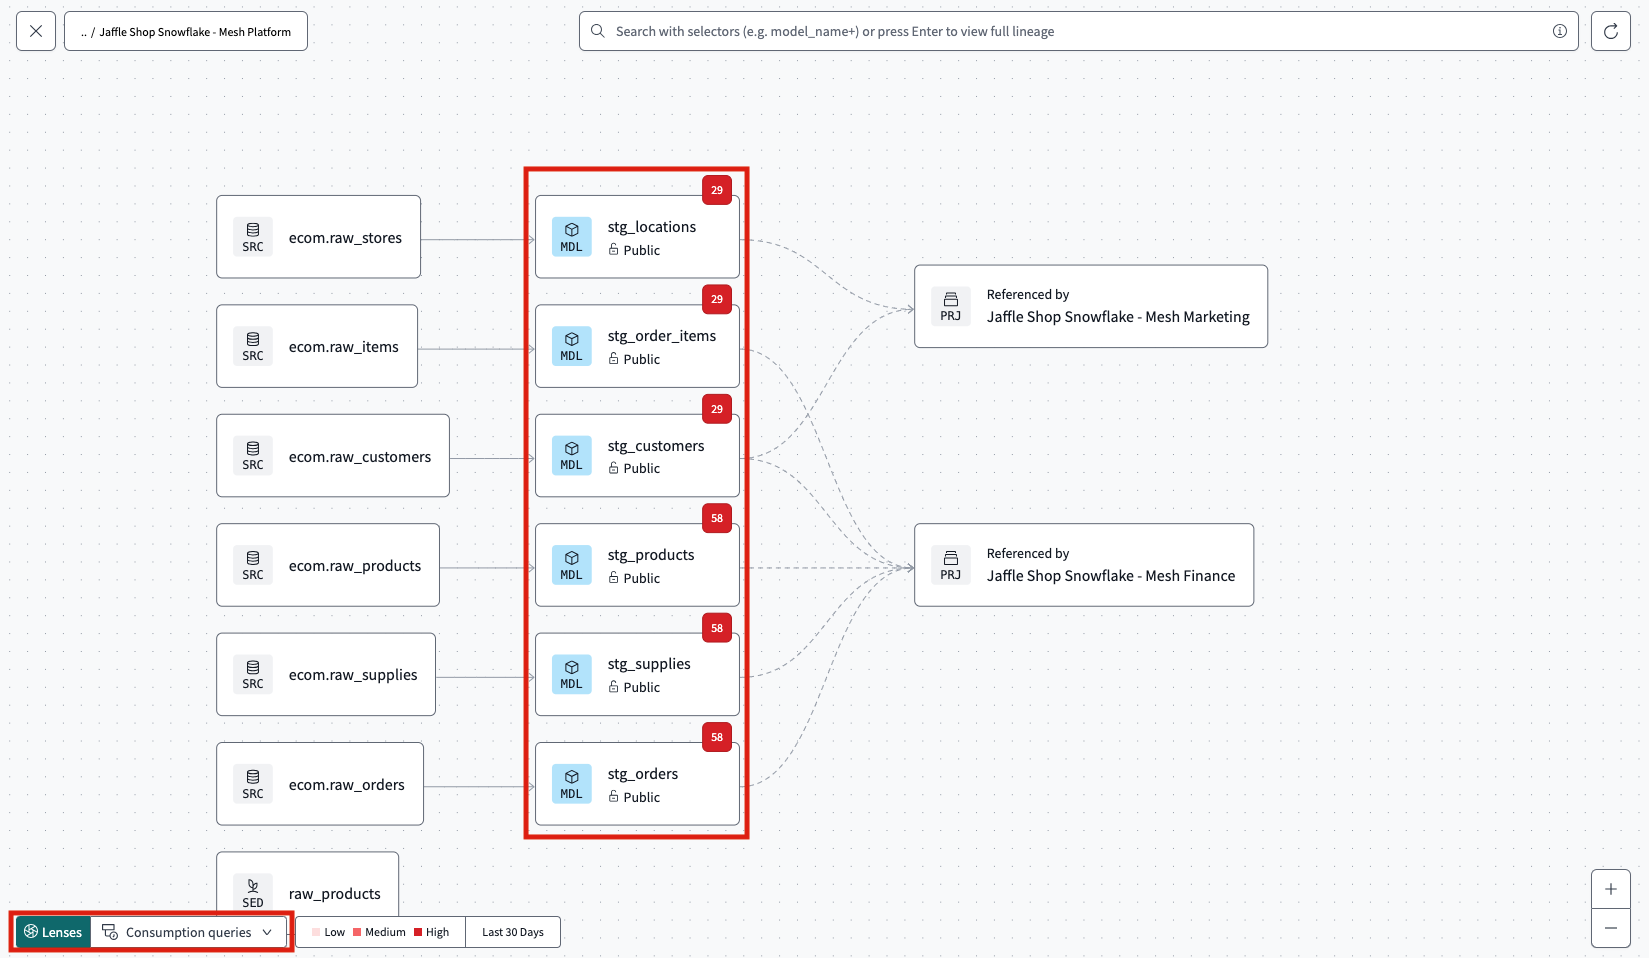Click the lock icon on stg_customers Public label

[x=612, y=469]
